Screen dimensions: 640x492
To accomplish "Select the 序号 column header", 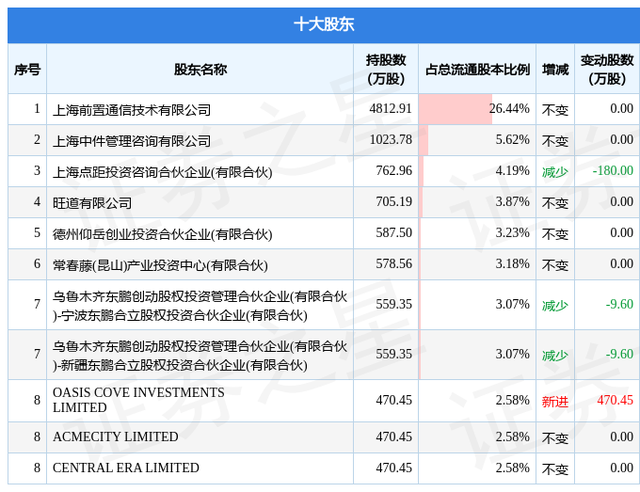I will click(x=27, y=69).
